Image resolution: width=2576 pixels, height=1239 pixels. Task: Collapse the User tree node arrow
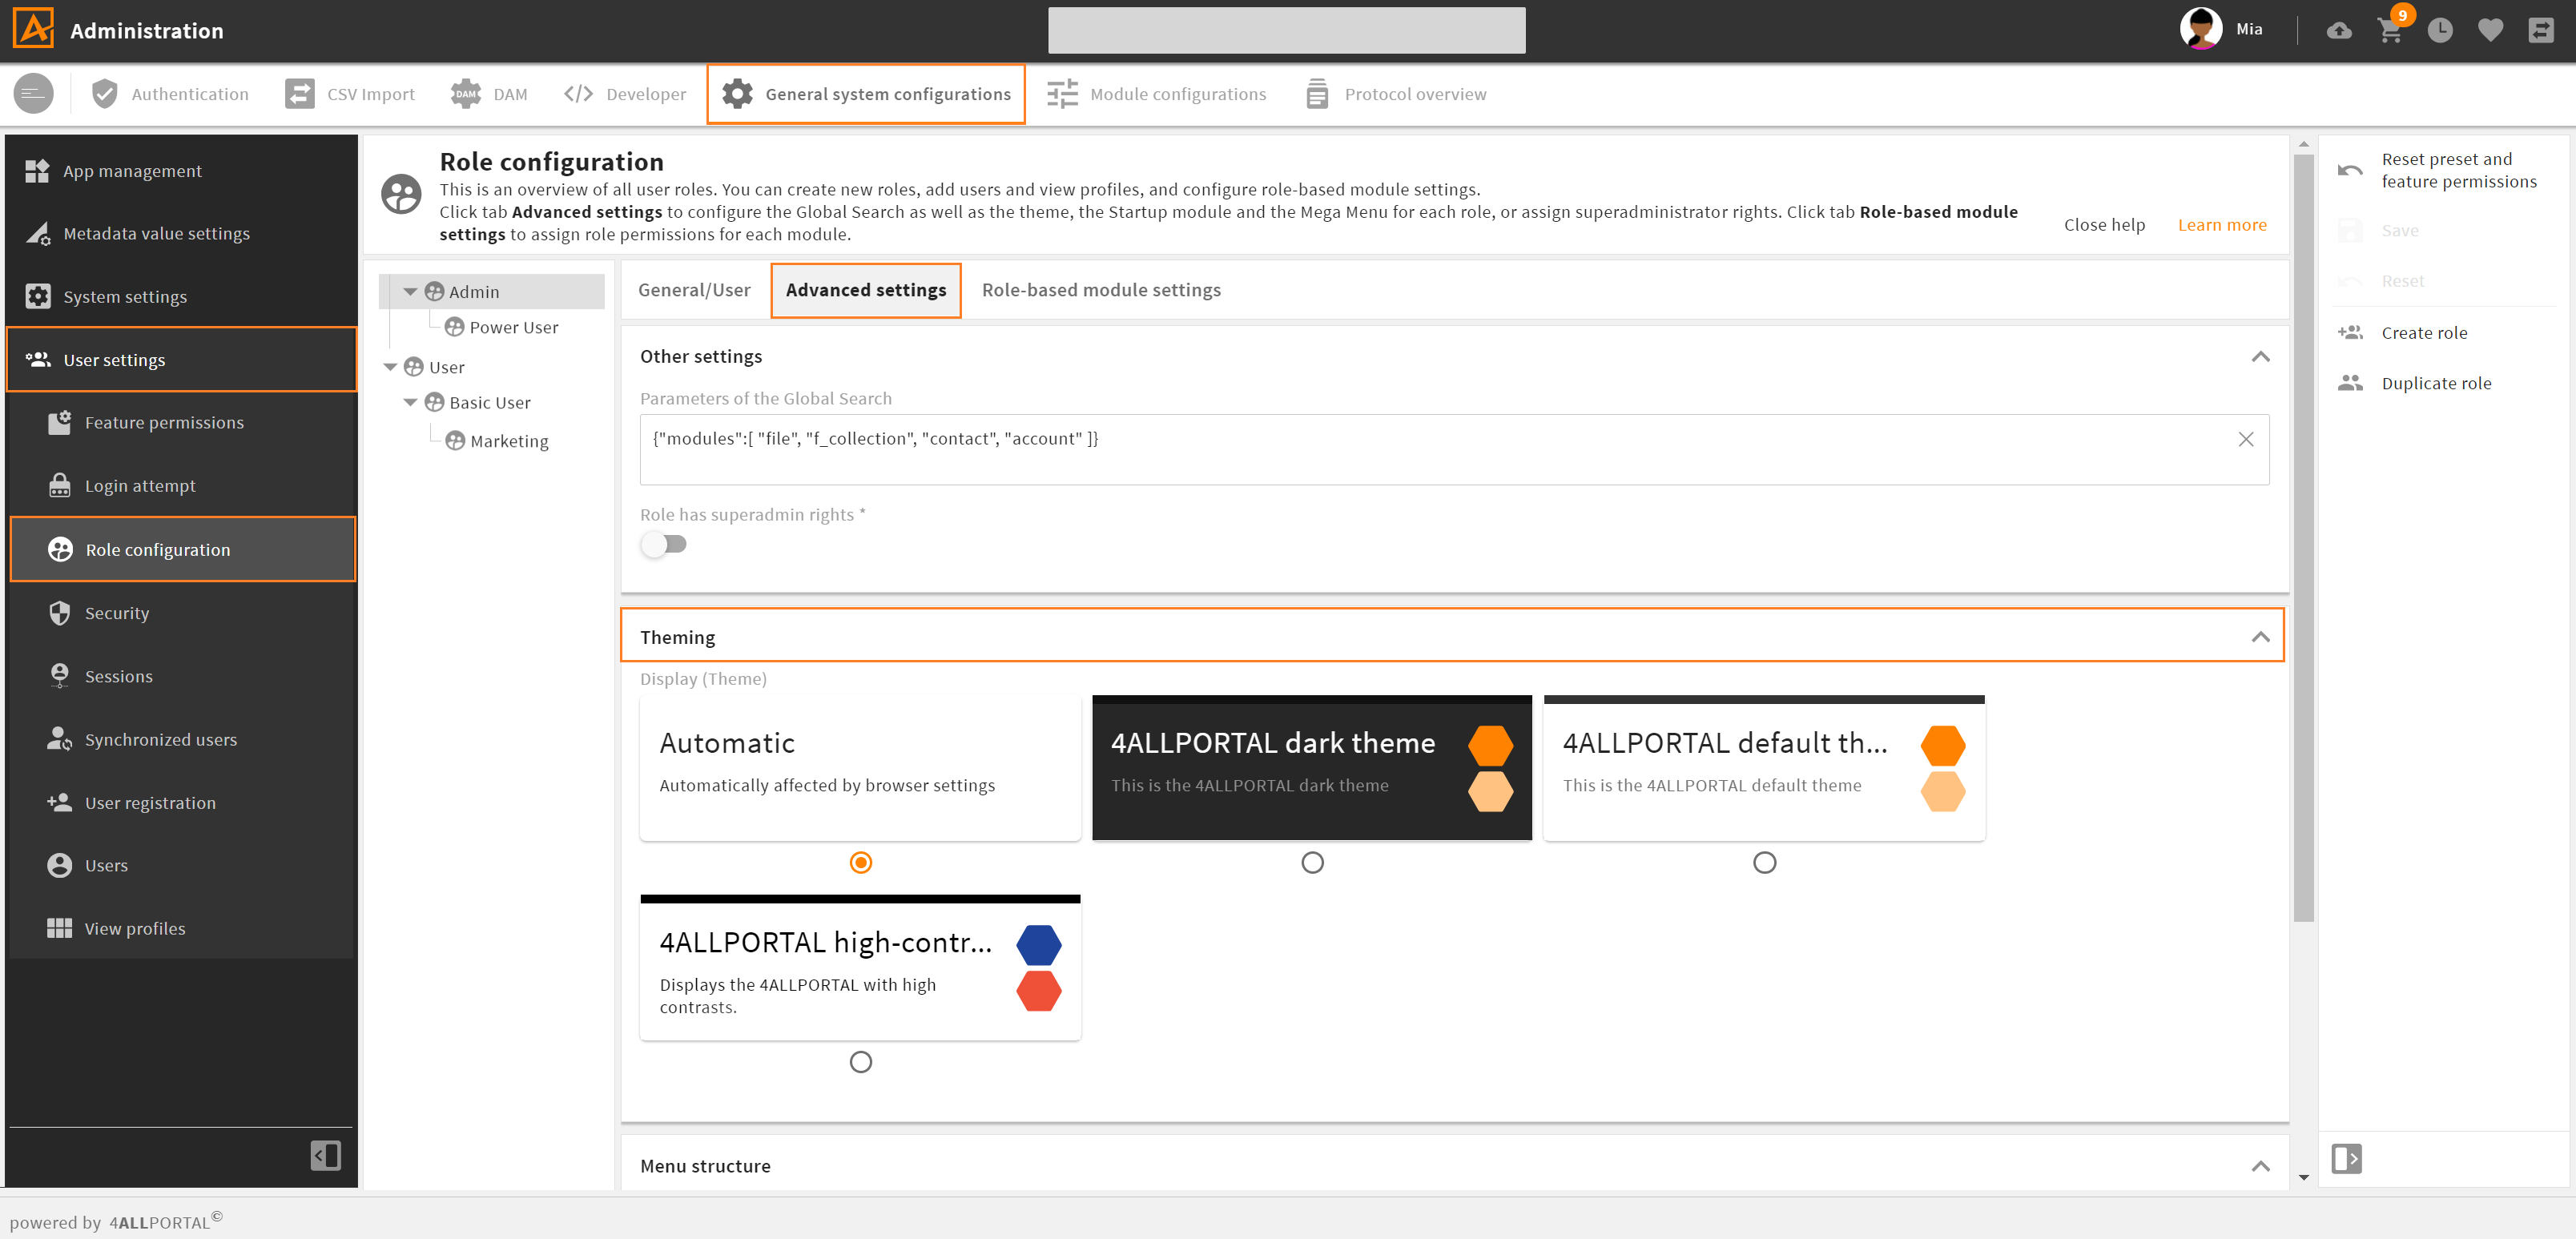coord(390,367)
